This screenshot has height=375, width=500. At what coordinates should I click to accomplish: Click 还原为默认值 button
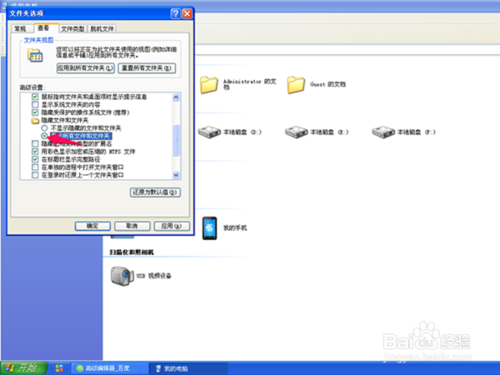(x=155, y=192)
